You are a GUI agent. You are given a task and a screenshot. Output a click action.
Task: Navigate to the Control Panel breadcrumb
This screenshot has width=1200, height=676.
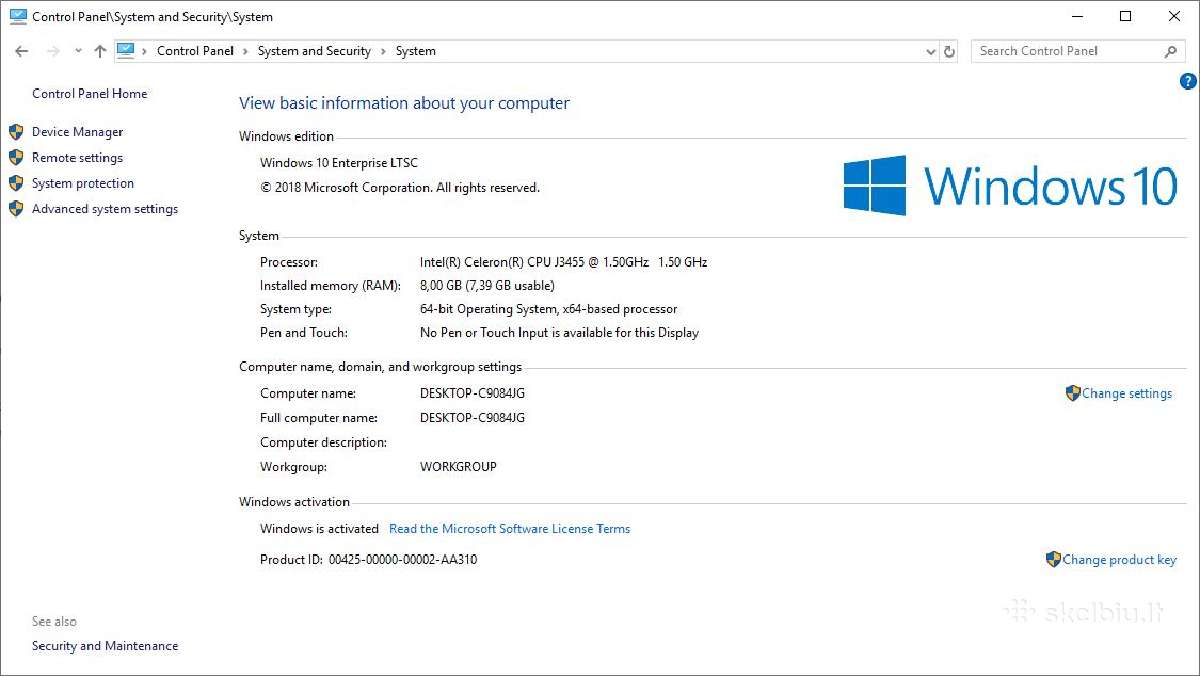coord(195,51)
